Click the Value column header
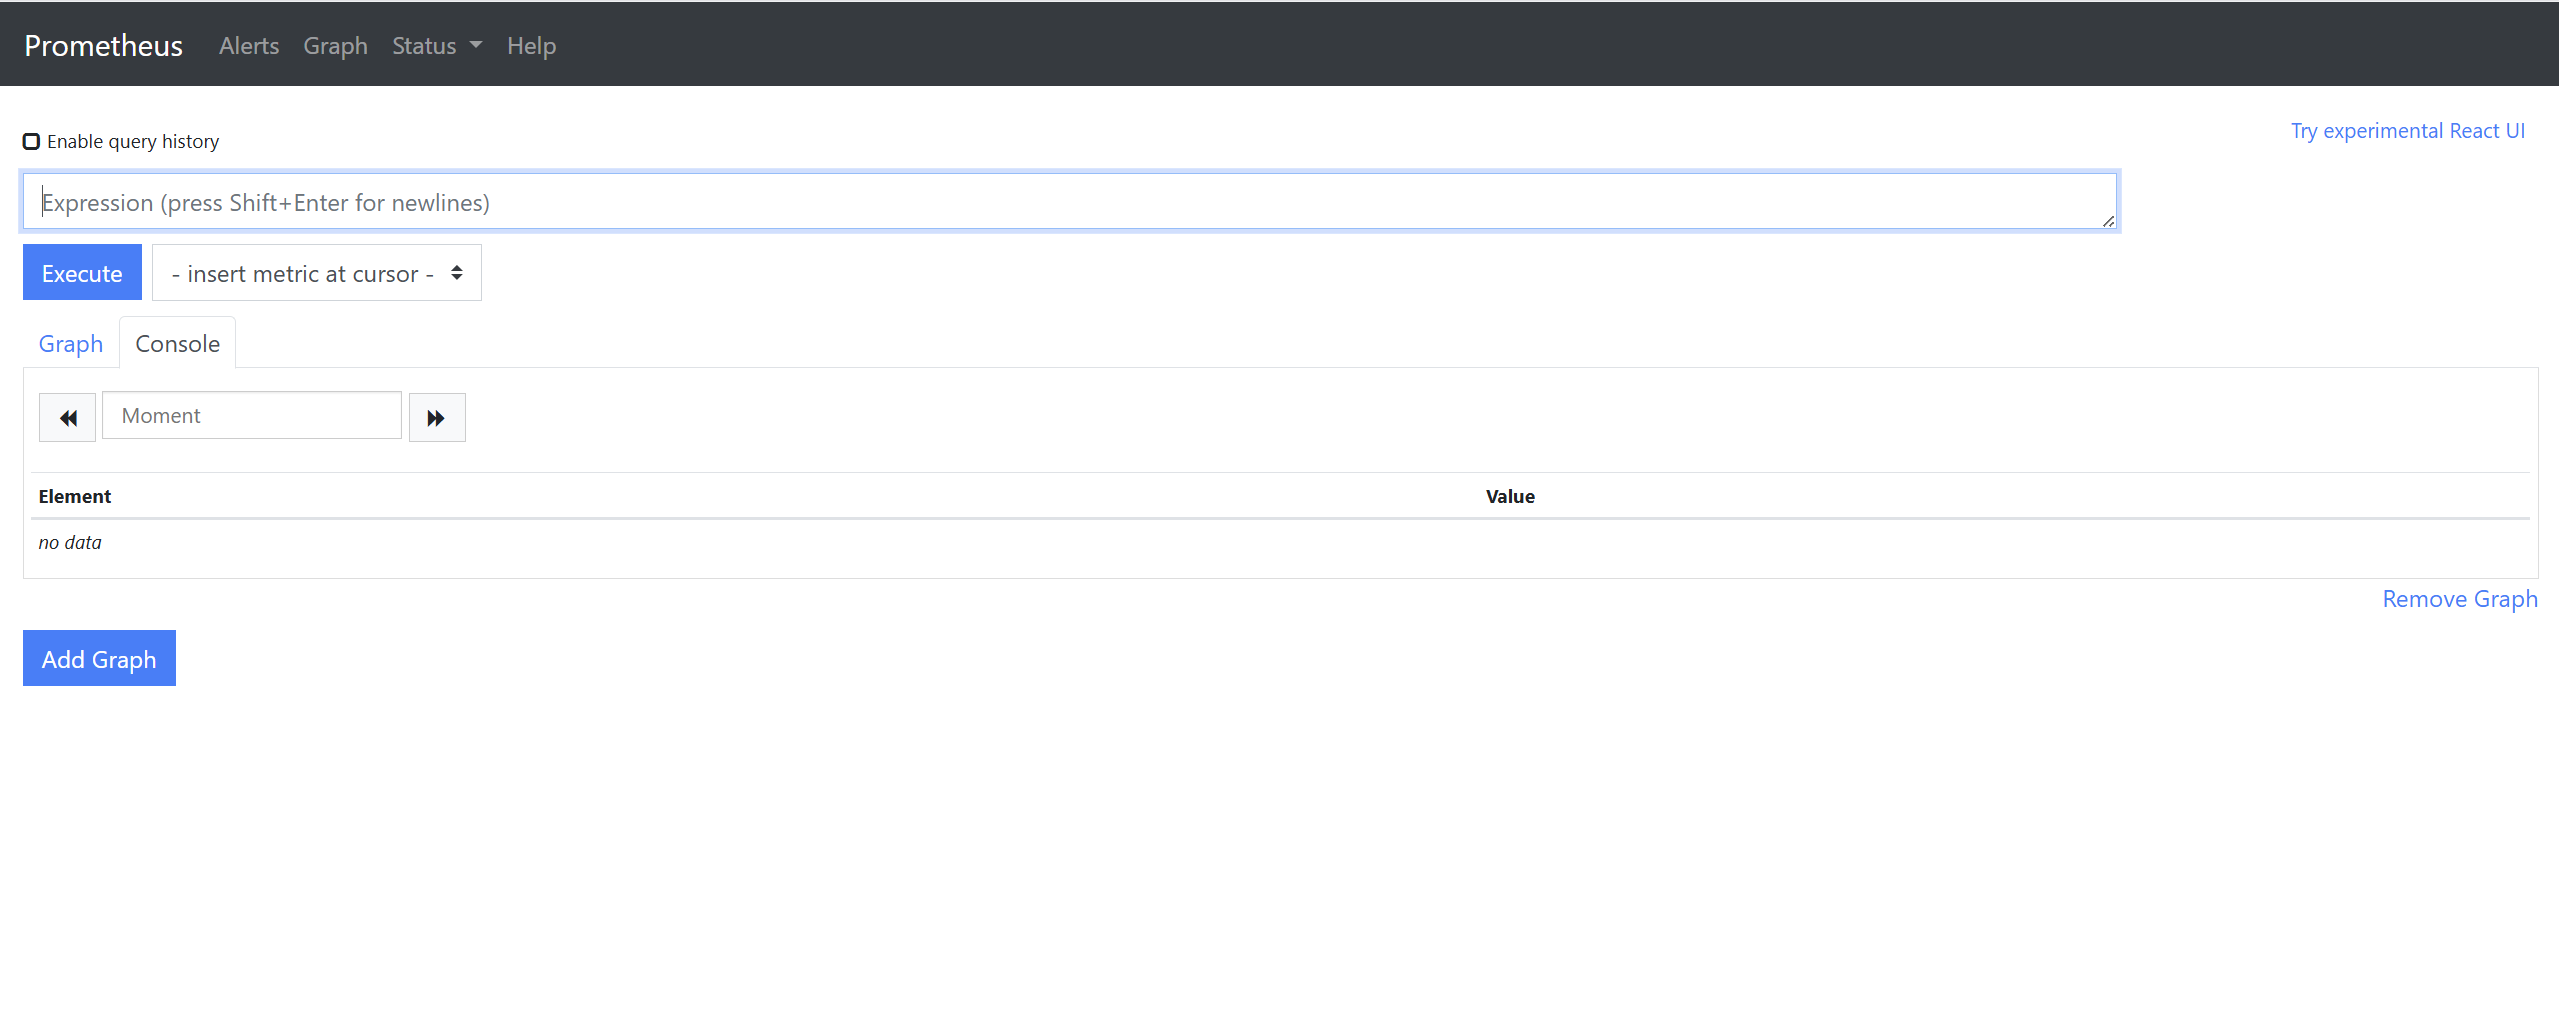Screen dimensions: 2559x1013 (1510, 497)
